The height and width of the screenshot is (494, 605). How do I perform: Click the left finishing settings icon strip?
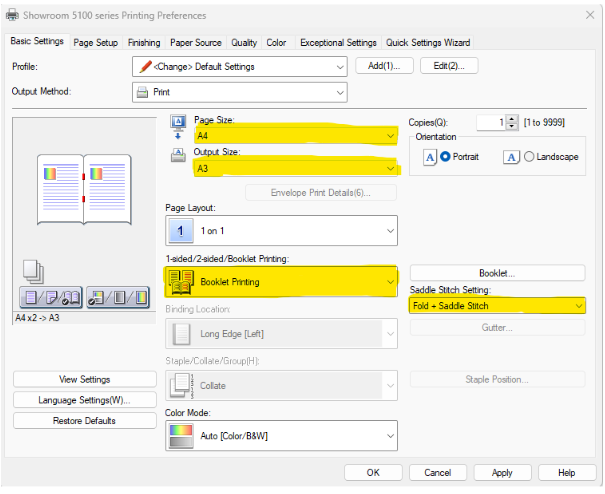pos(52,296)
